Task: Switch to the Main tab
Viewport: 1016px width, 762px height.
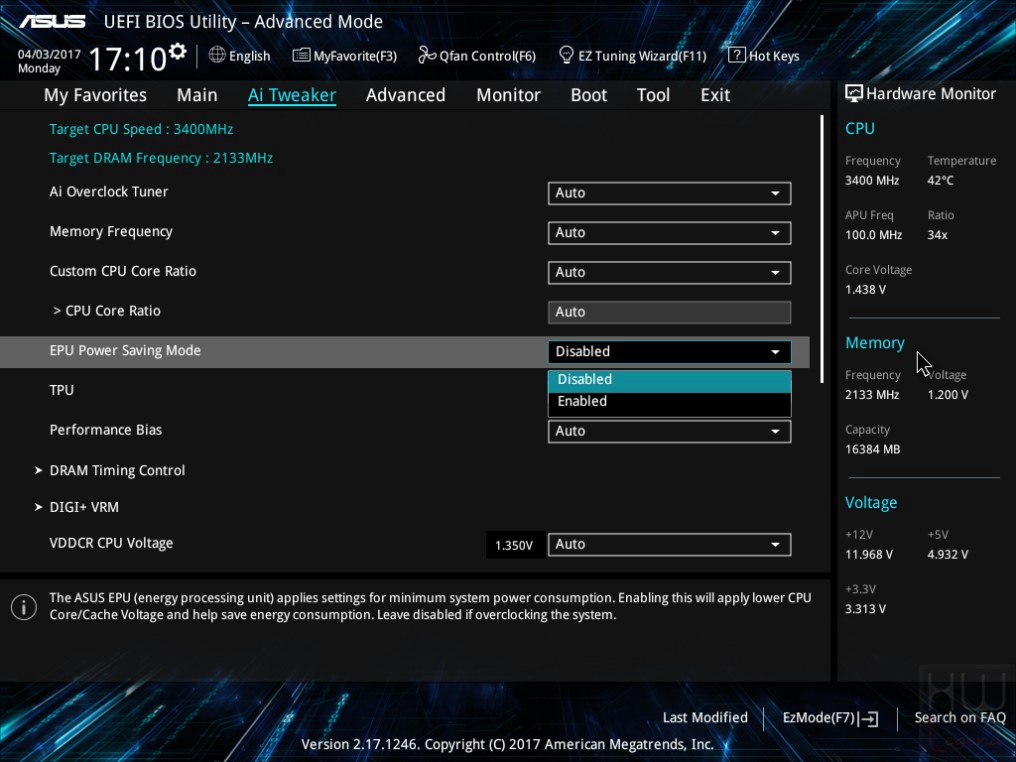Action: point(197,95)
